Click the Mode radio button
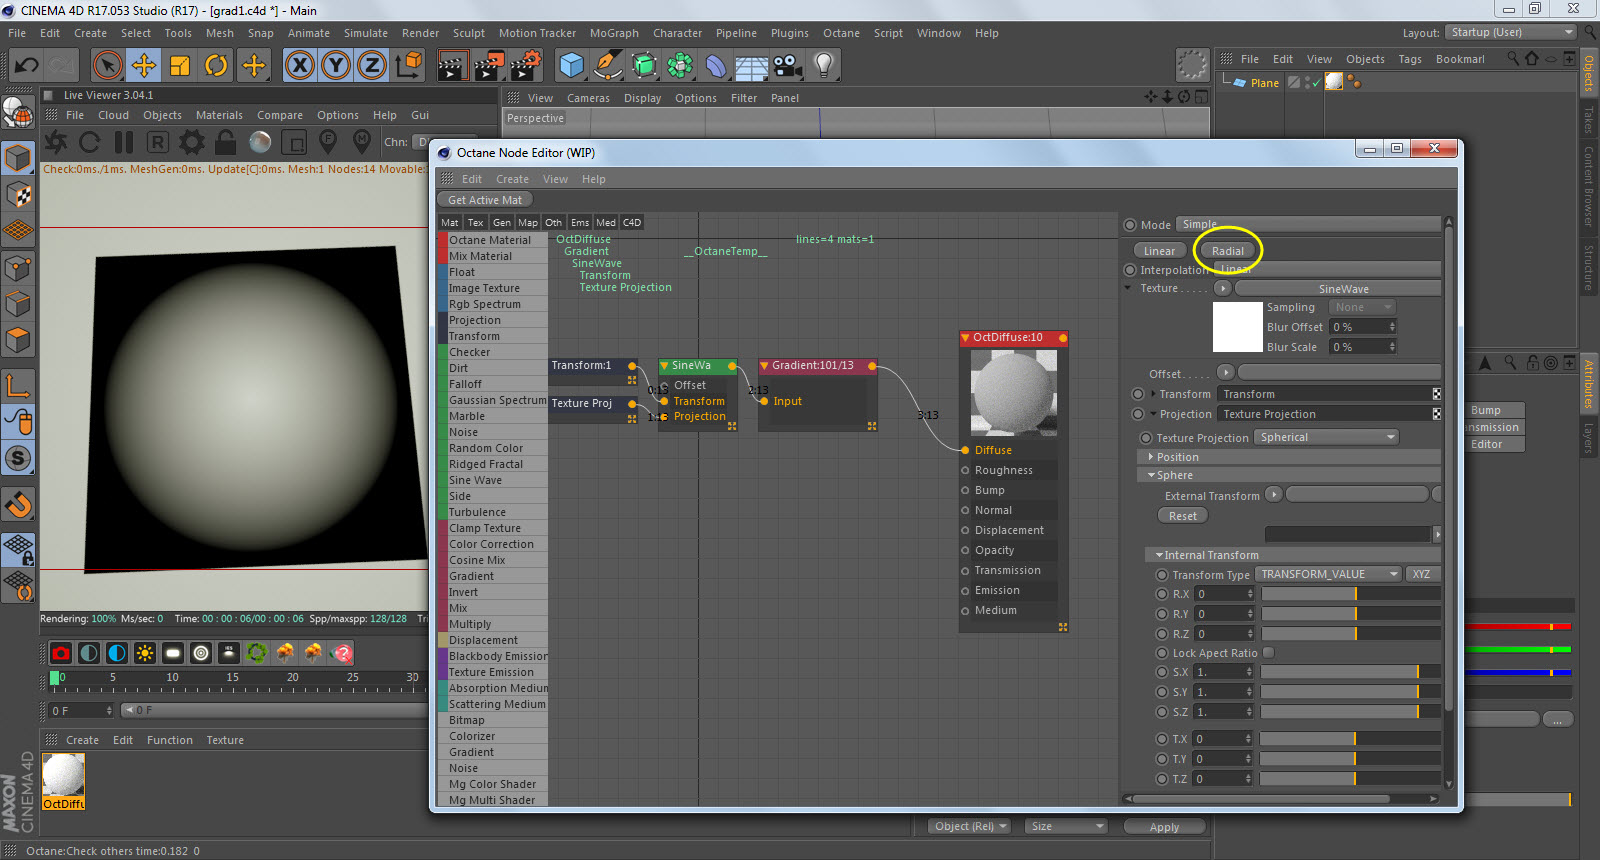The height and width of the screenshot is (860, 1600). 1130,225
